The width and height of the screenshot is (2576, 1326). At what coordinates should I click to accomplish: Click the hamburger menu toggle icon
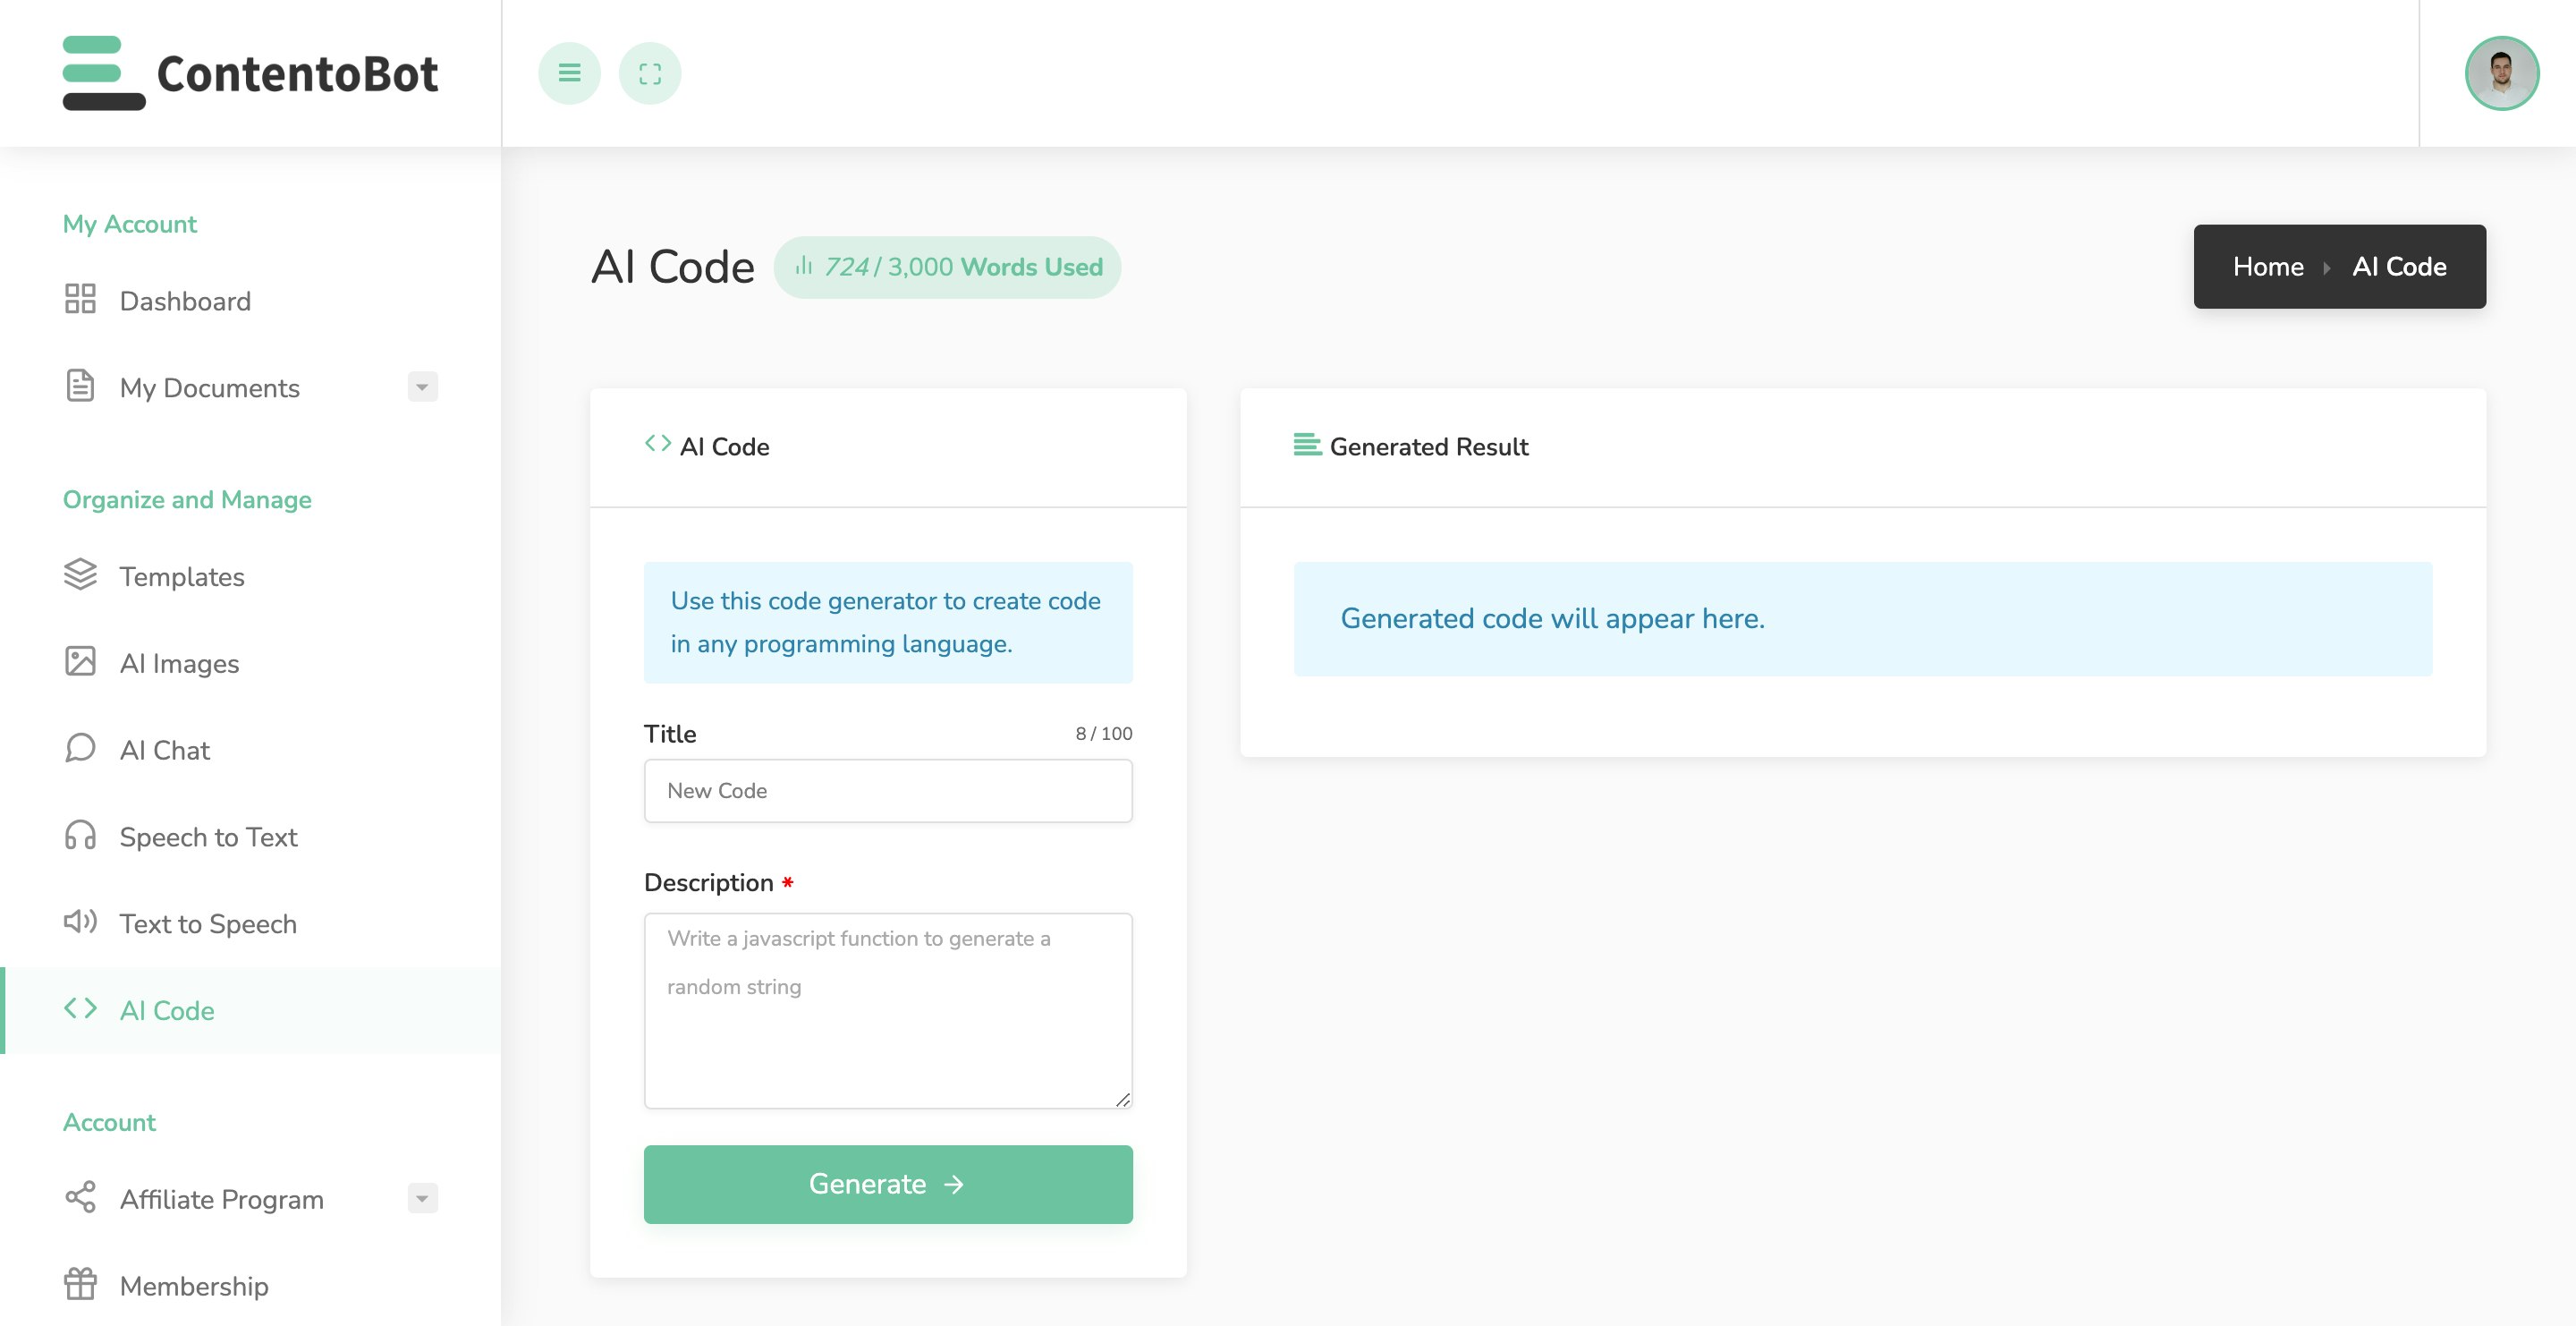point(569,73)
